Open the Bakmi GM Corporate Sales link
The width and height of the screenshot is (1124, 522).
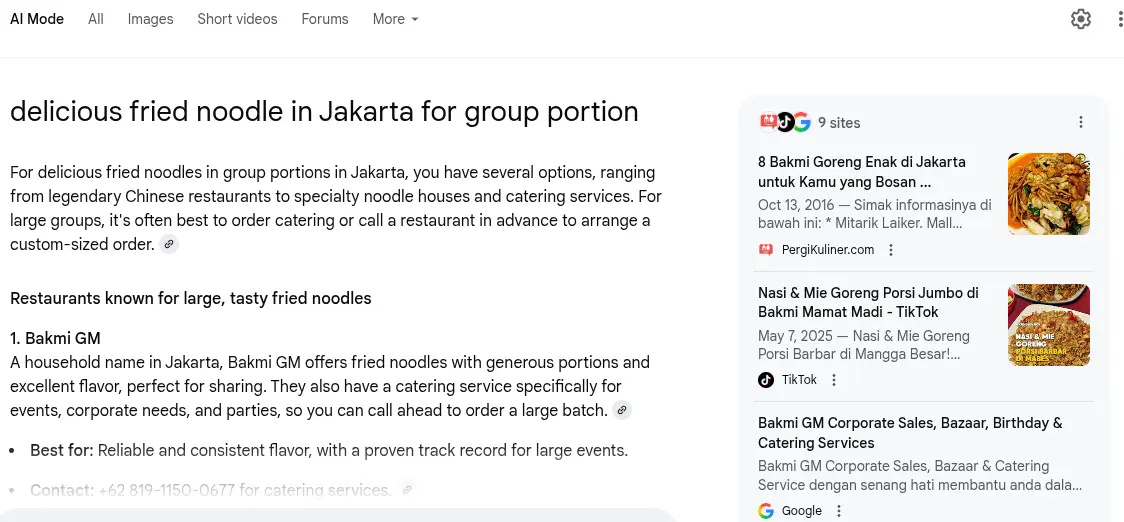pos(910,433)
